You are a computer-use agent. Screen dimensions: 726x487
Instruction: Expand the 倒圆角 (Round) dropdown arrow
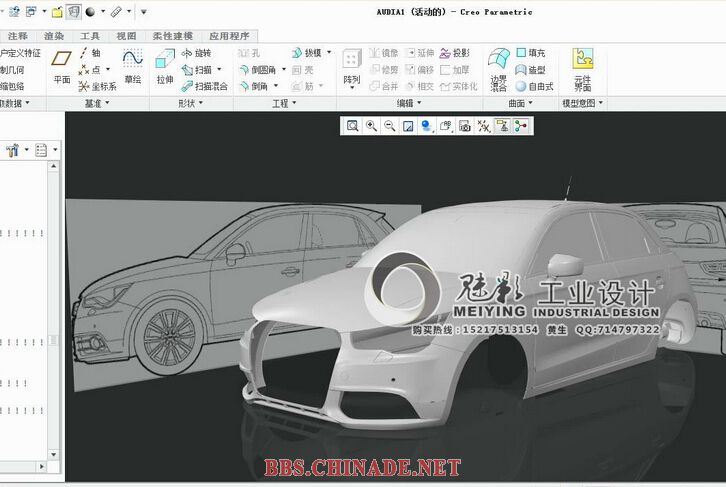[x=284, y=70]
